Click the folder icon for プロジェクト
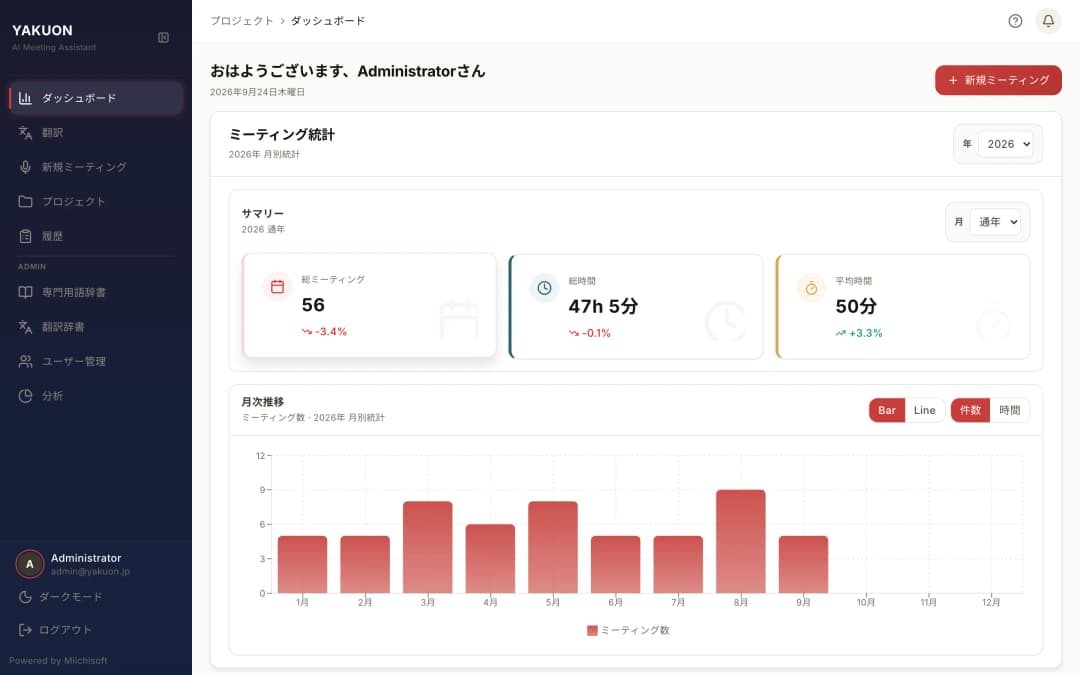The height and width of the screenshot is (675, 1080). point(25,201)
